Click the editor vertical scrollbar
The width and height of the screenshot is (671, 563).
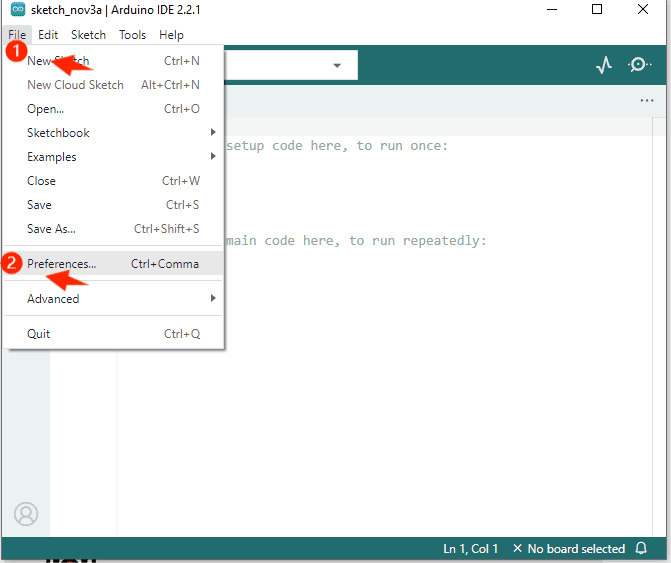click(659, 327)
